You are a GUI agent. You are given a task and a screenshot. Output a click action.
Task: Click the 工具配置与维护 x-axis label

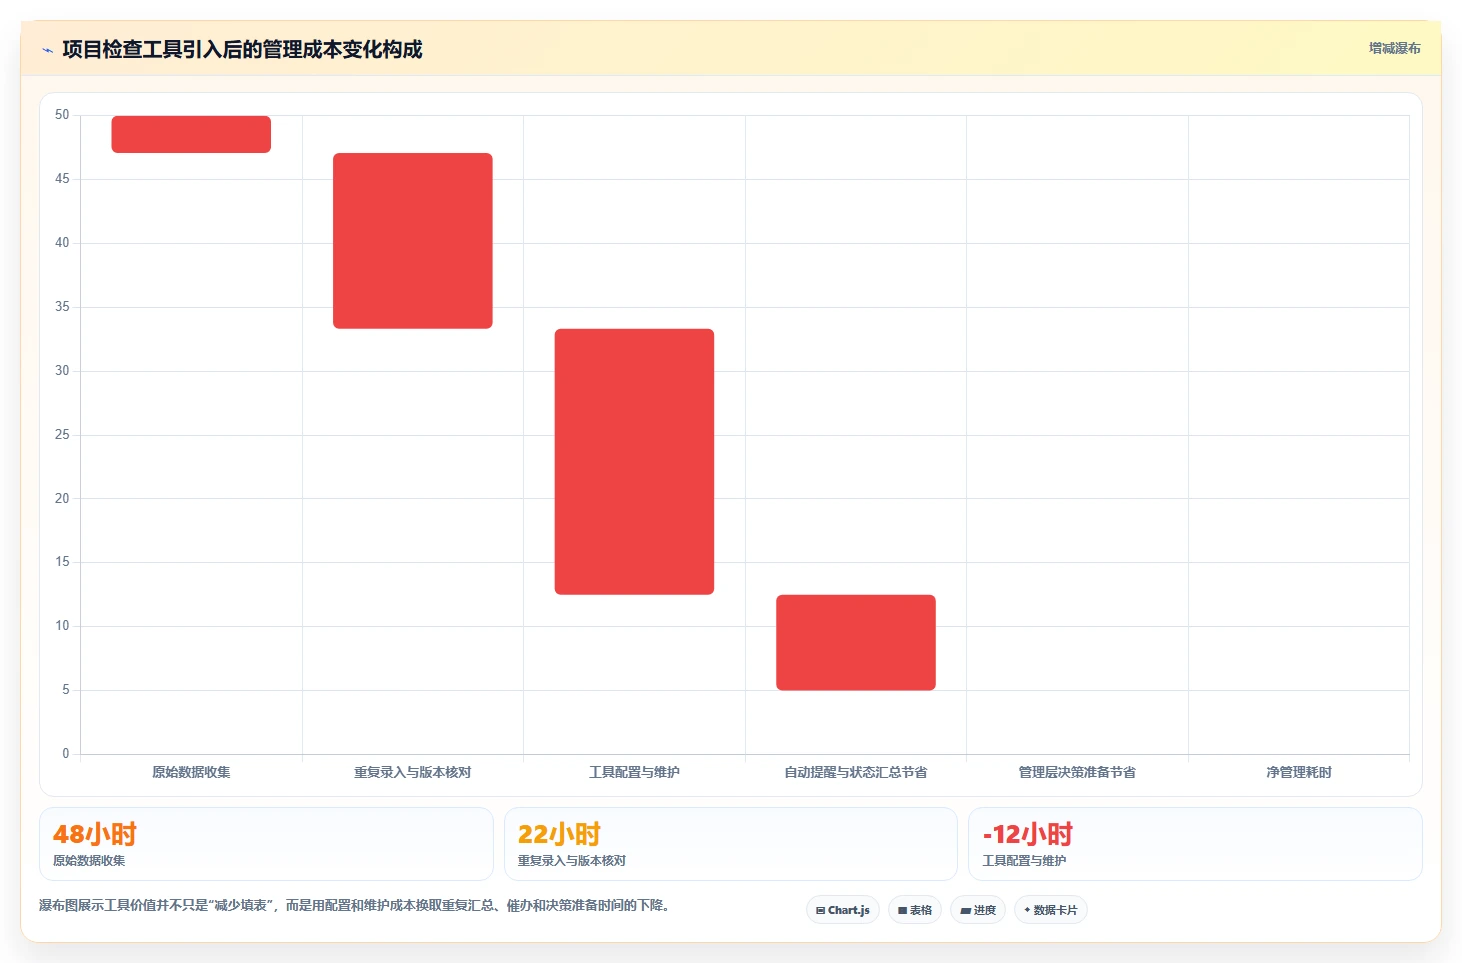[x=634, y=772]
